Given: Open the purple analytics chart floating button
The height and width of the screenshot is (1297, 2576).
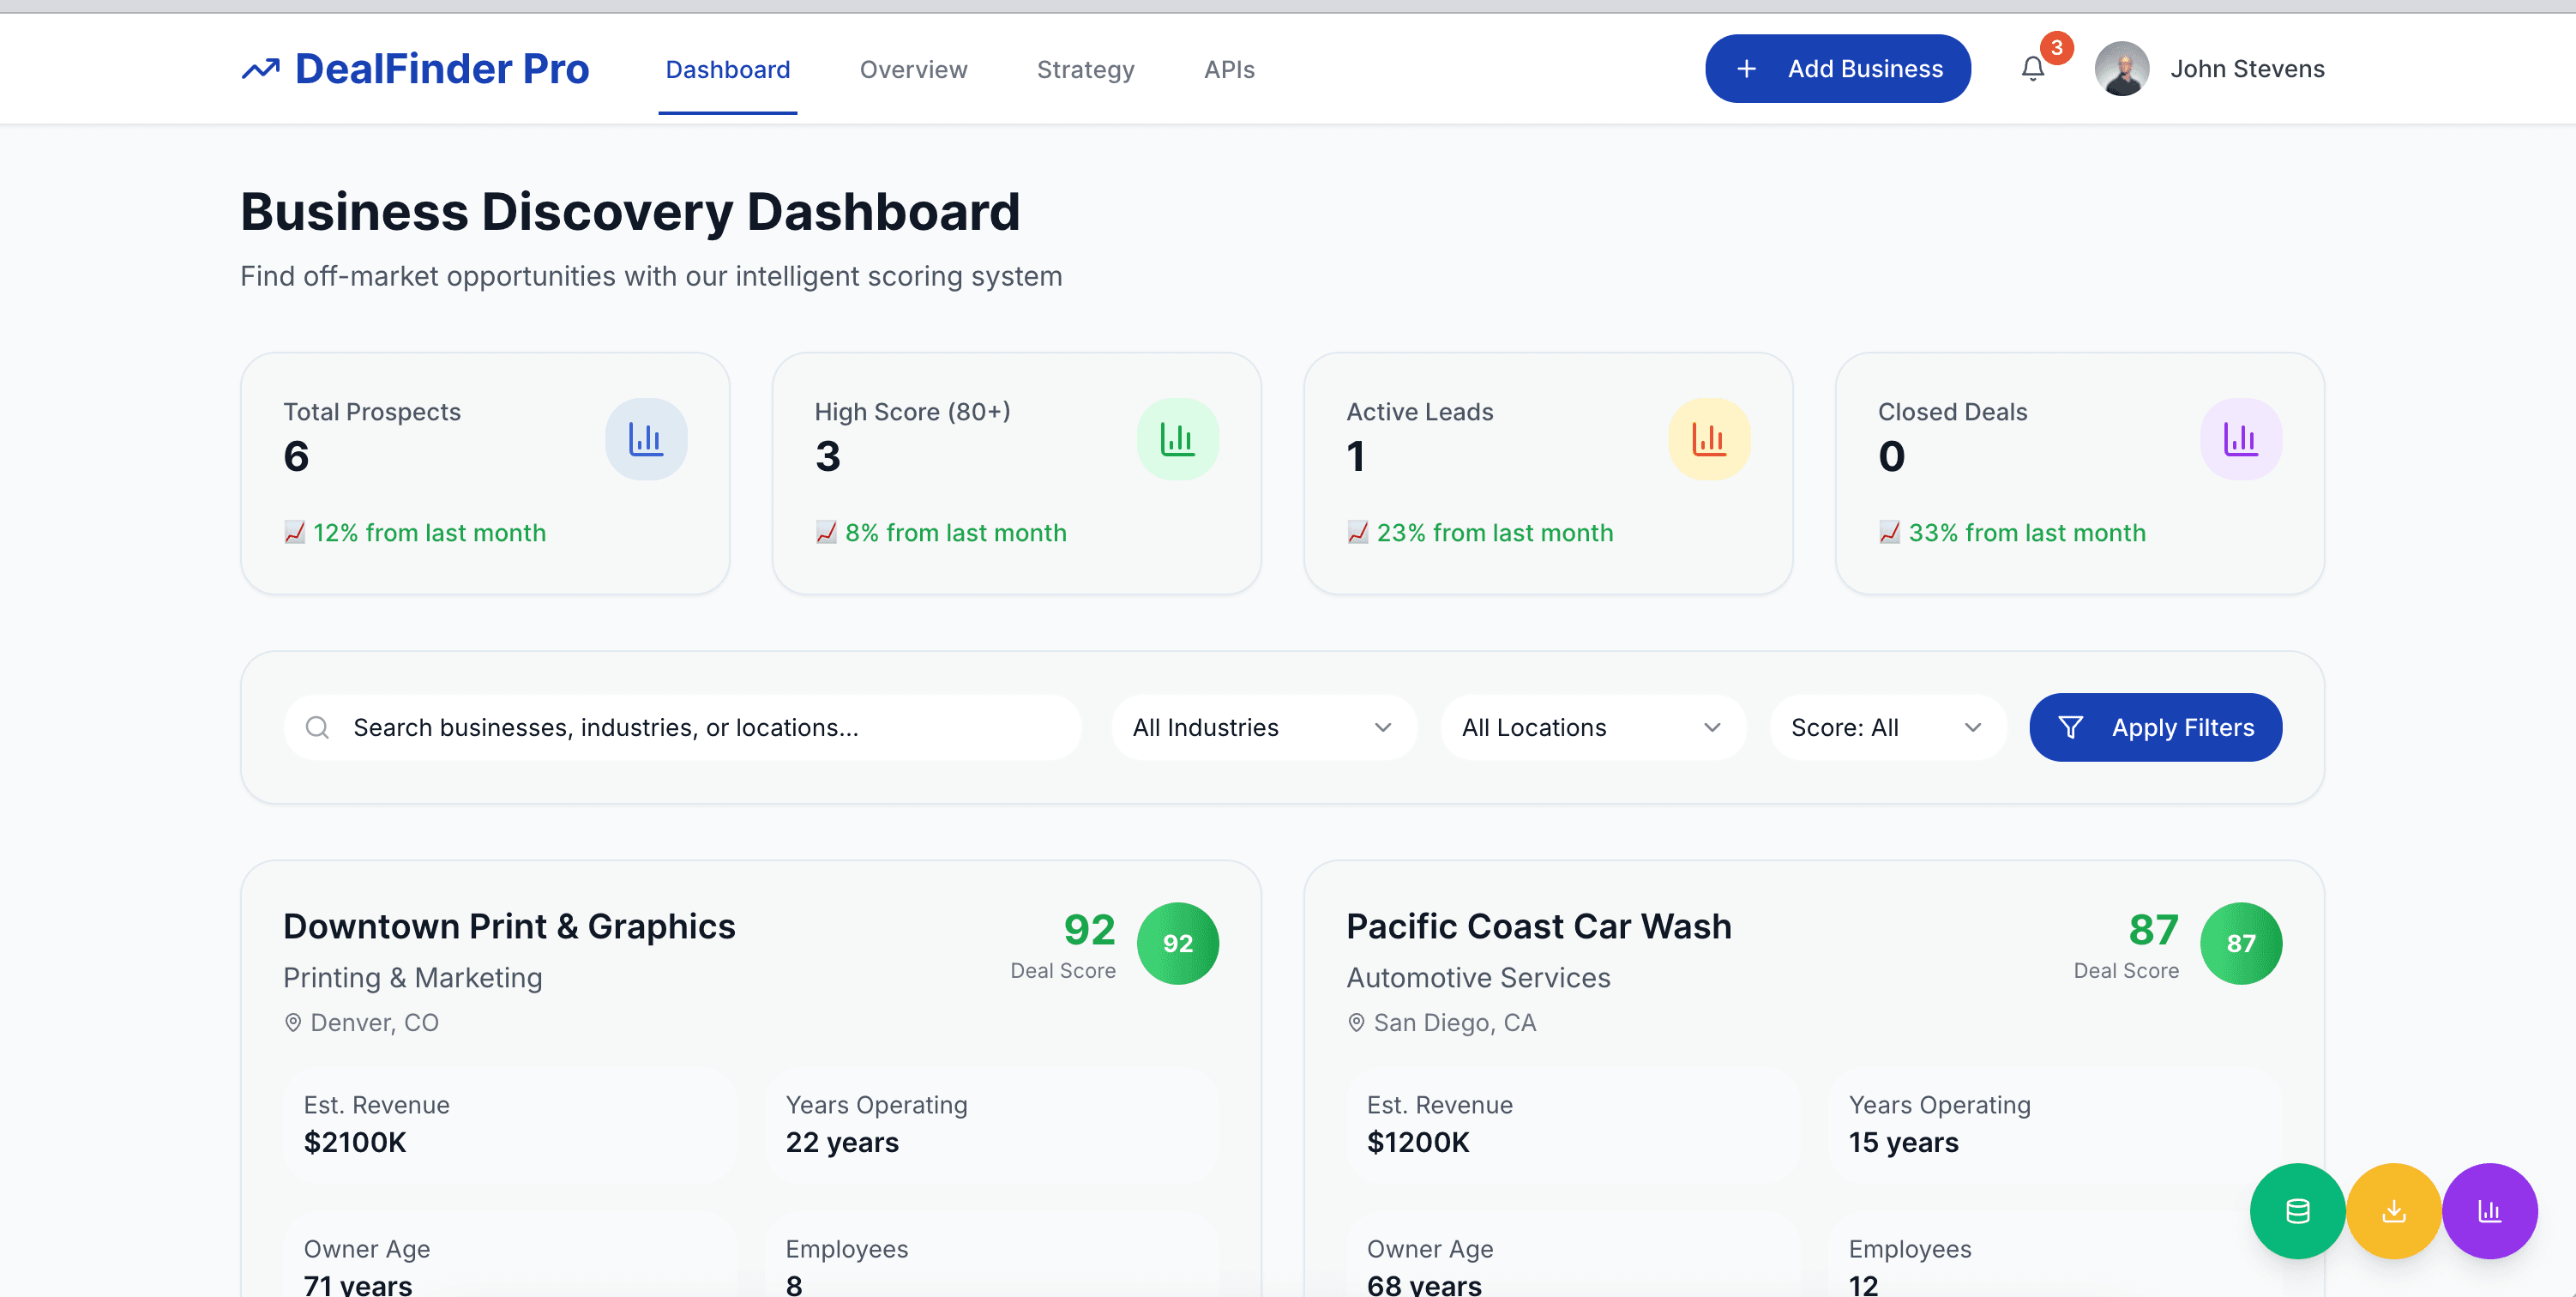Looking at the screenshot, I should [2491, 1211].
